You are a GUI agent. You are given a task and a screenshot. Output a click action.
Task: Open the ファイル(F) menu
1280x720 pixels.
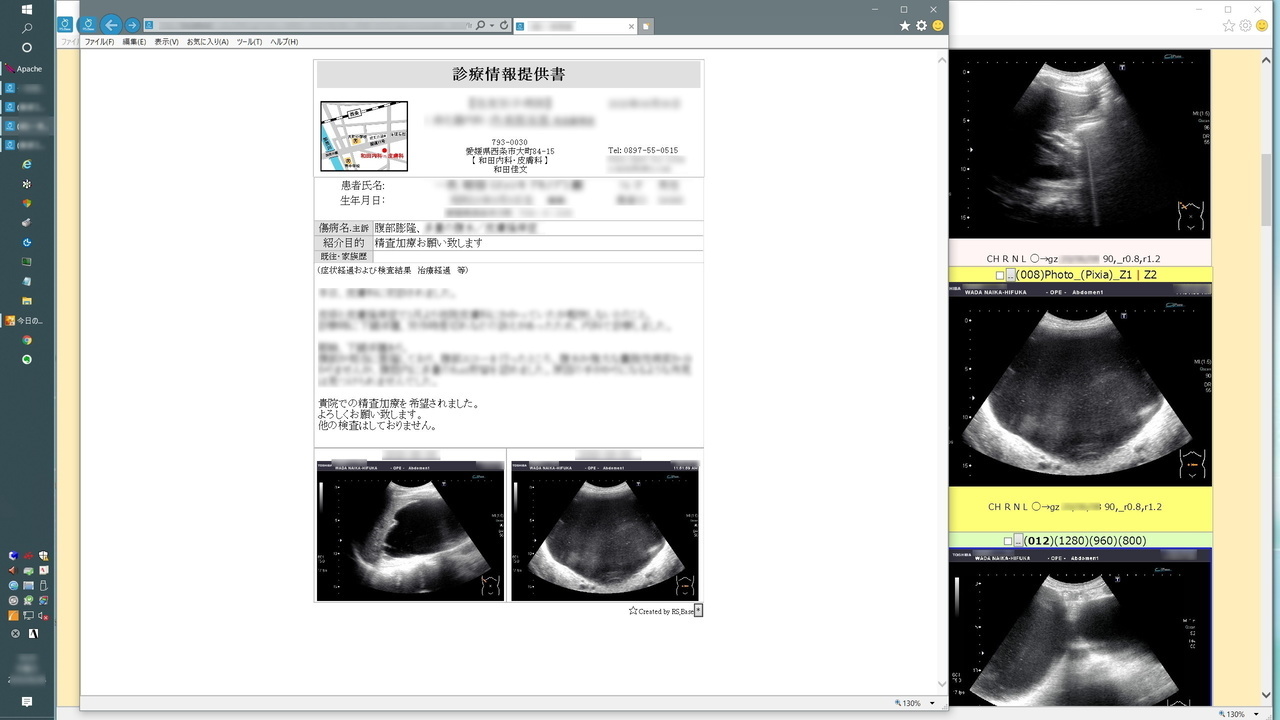[99, 42]
